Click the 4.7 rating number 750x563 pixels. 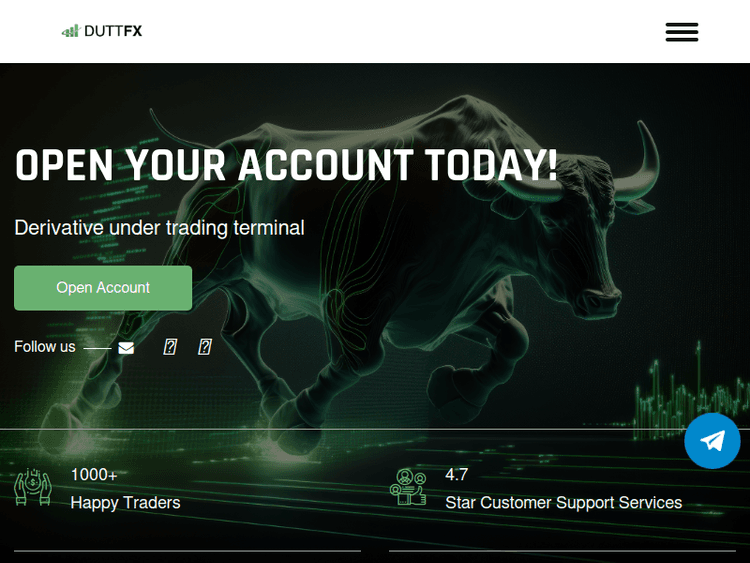pos(456,475)
